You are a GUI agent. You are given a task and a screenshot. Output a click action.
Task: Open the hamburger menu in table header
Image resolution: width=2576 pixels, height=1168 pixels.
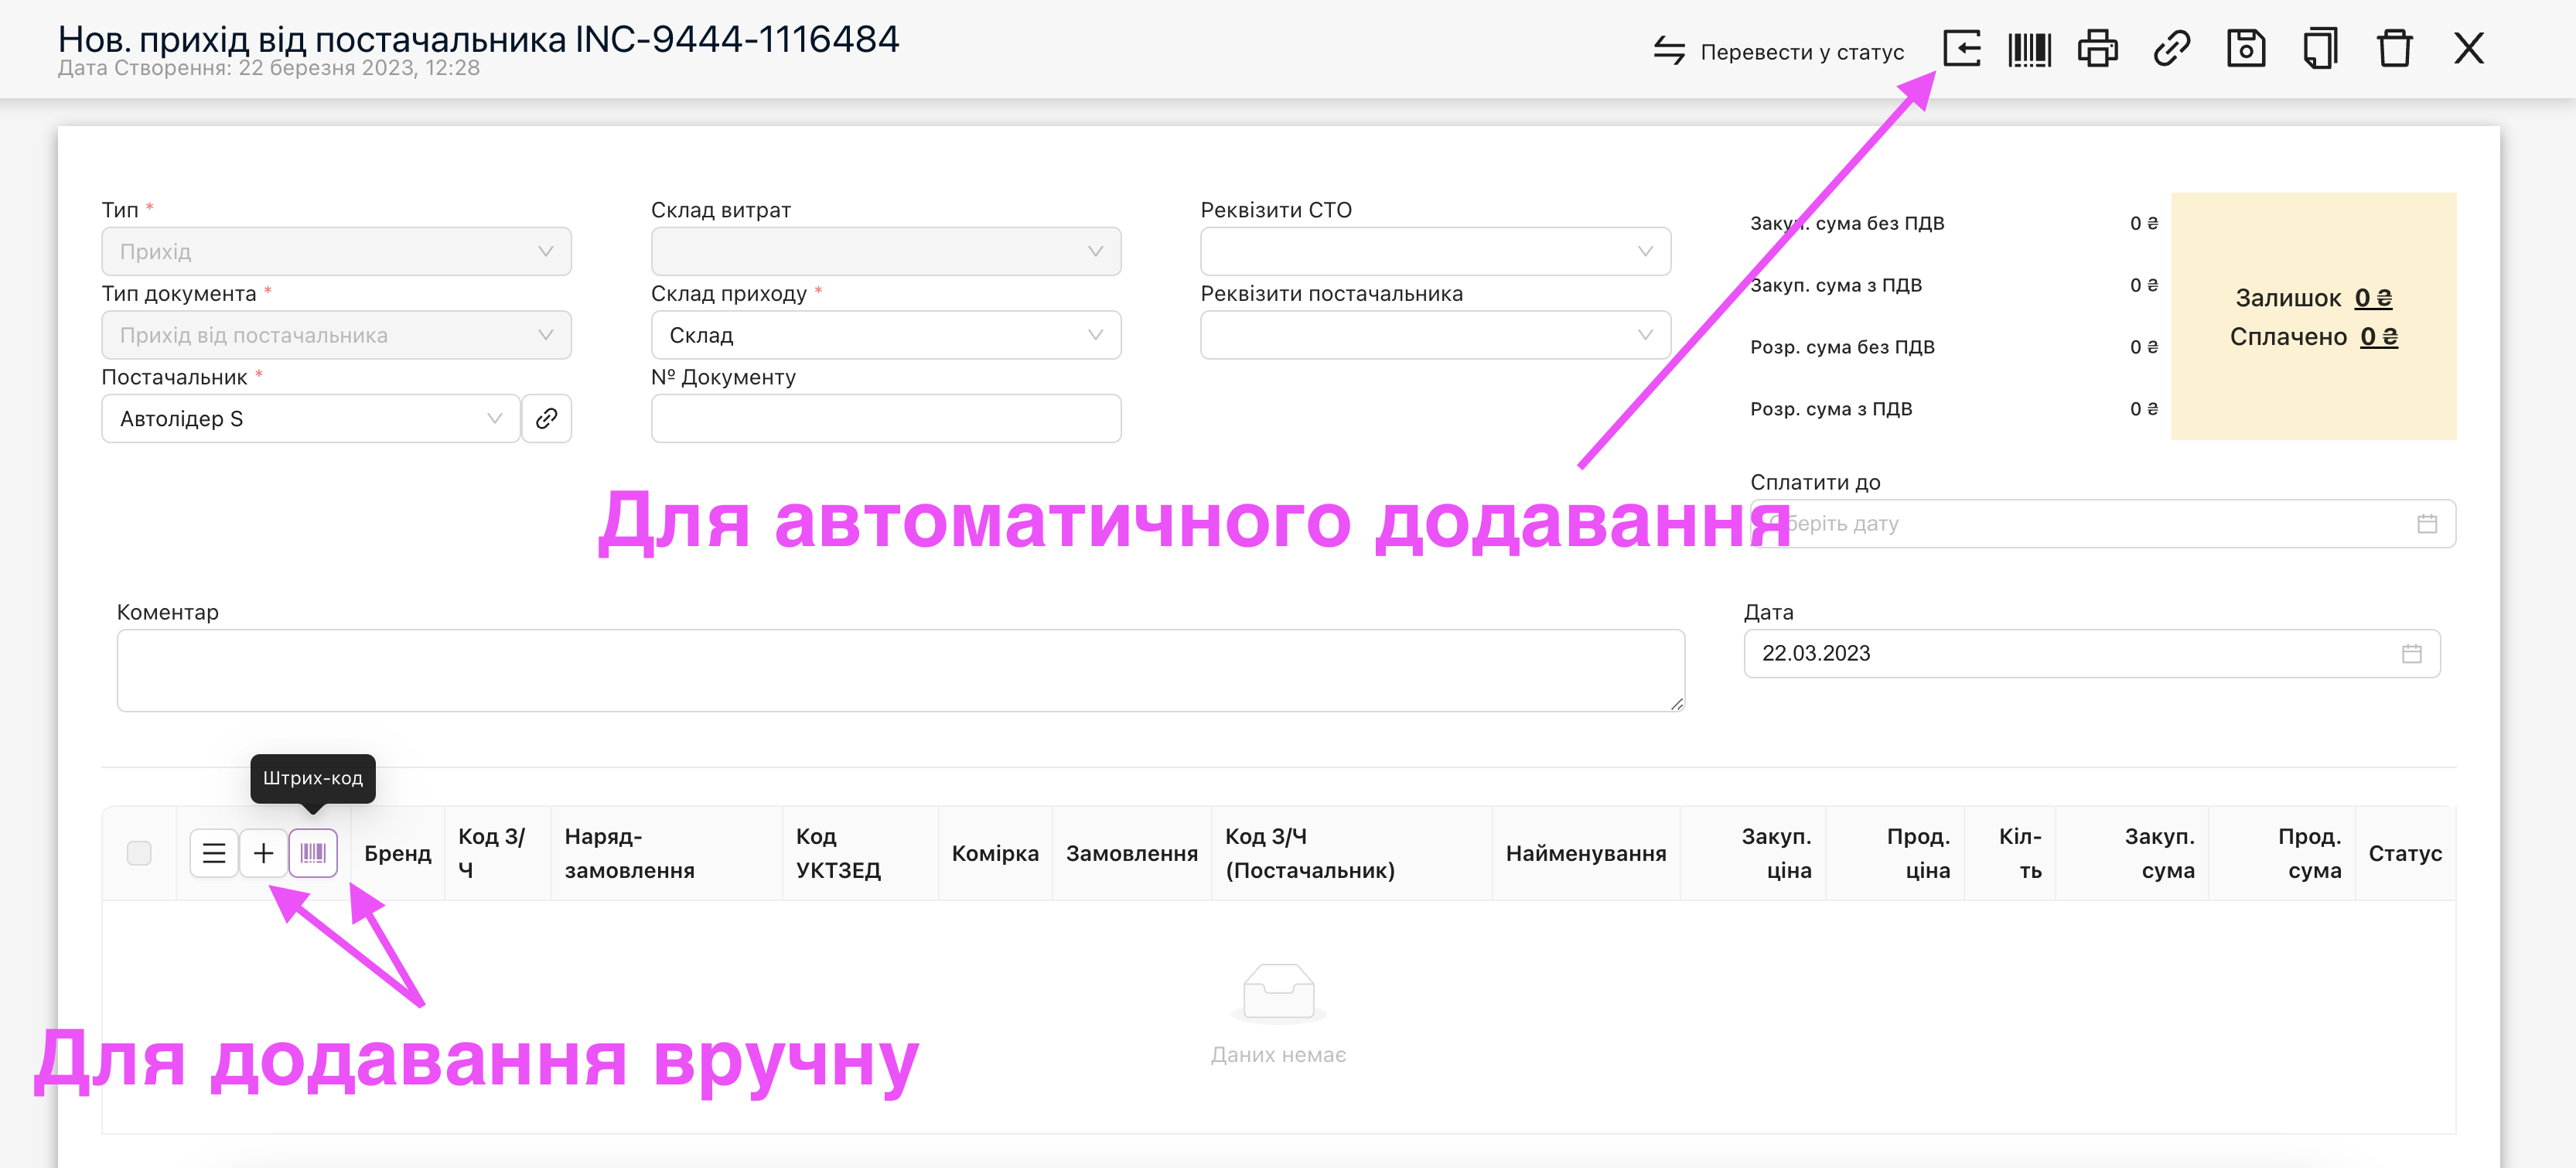[x=214, y=853]
